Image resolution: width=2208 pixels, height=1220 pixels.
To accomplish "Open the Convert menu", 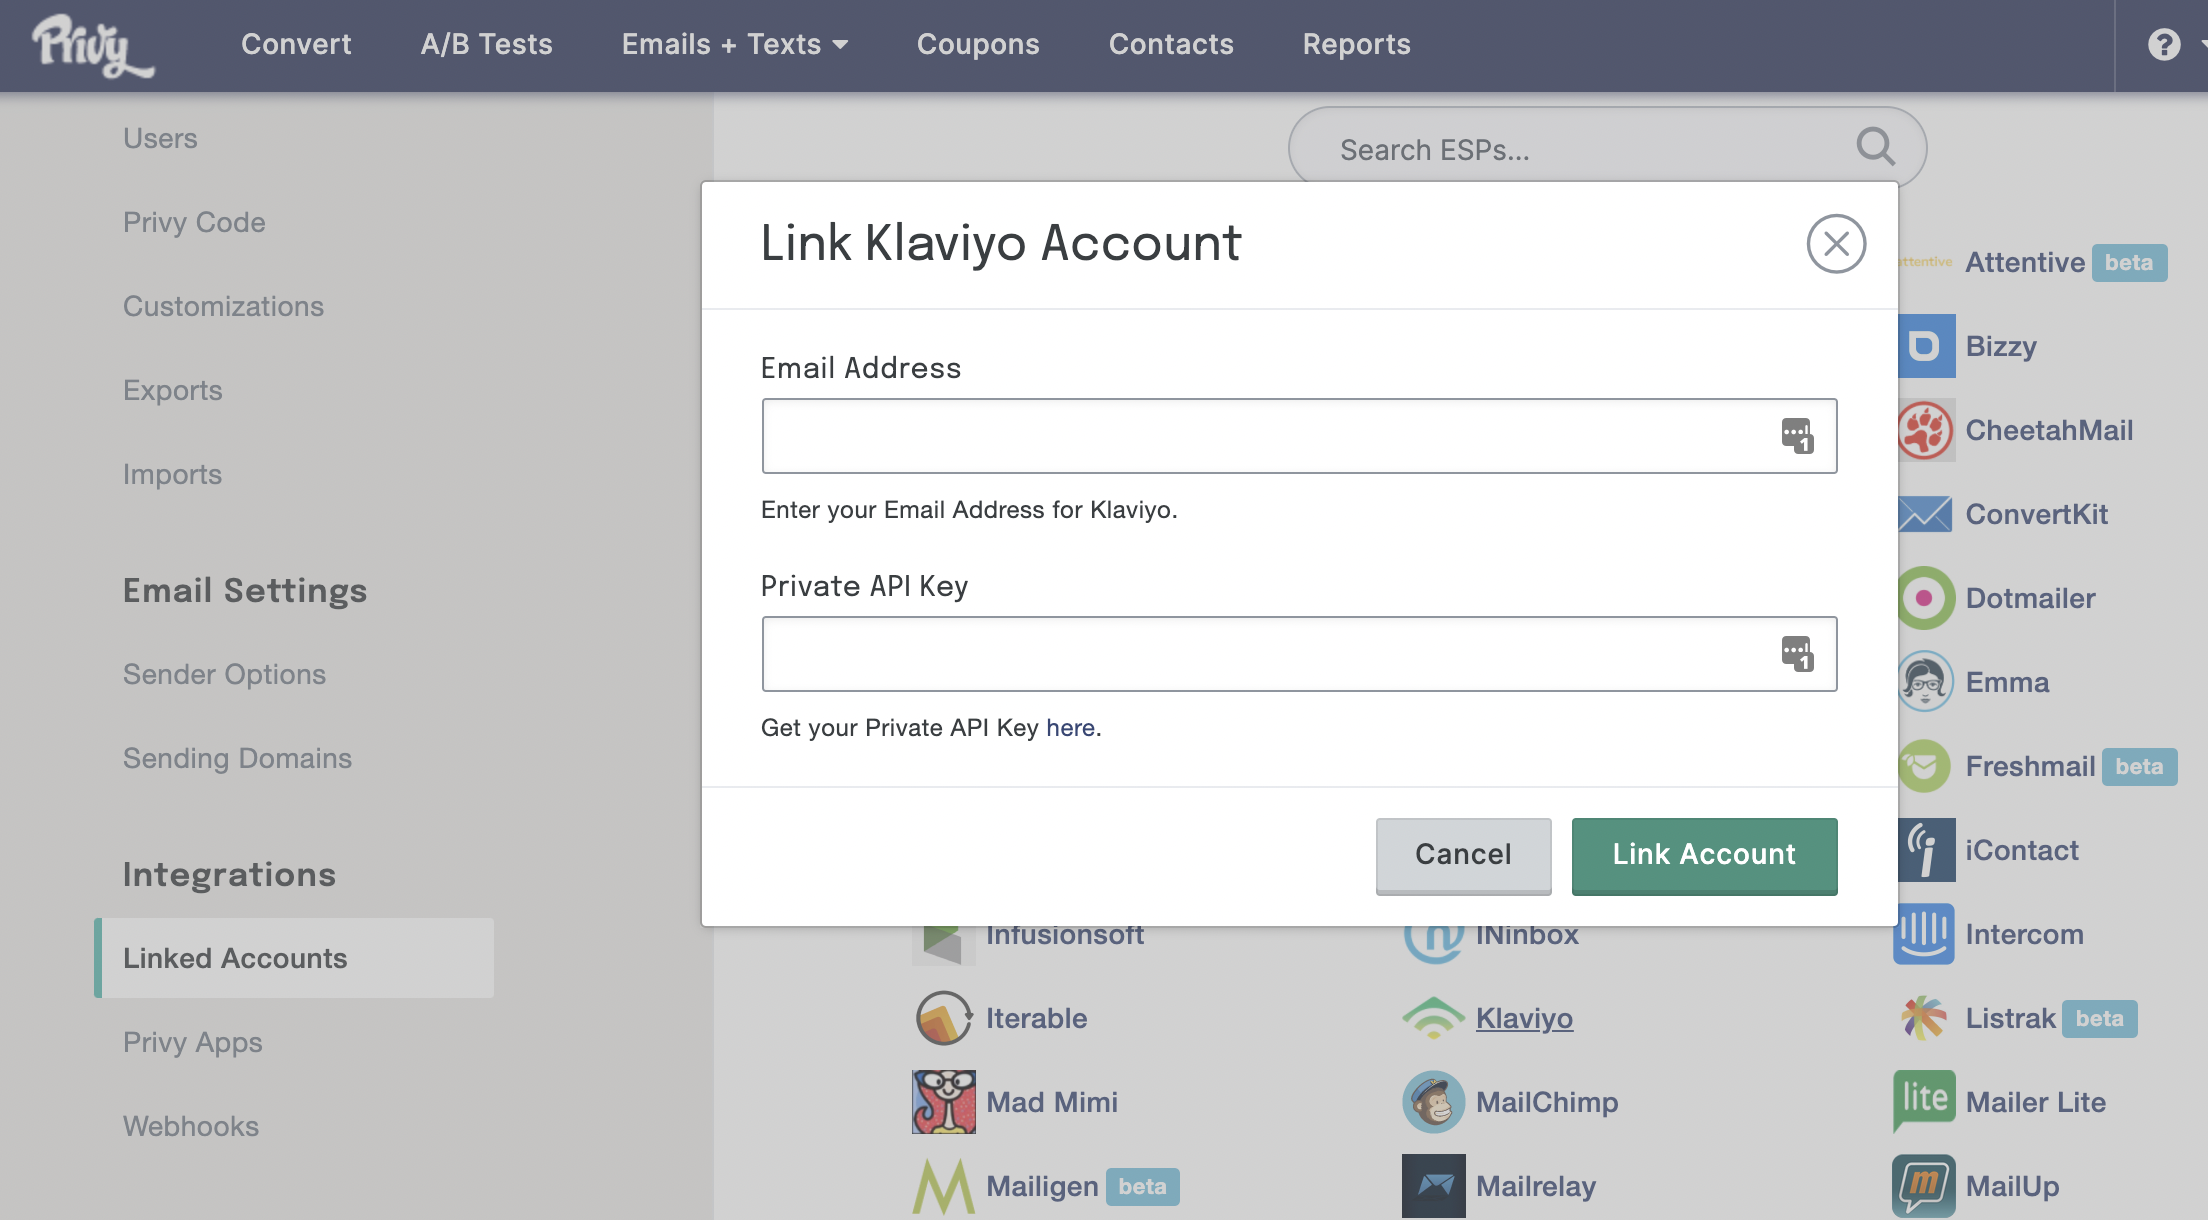I will (x=296, y=44).
